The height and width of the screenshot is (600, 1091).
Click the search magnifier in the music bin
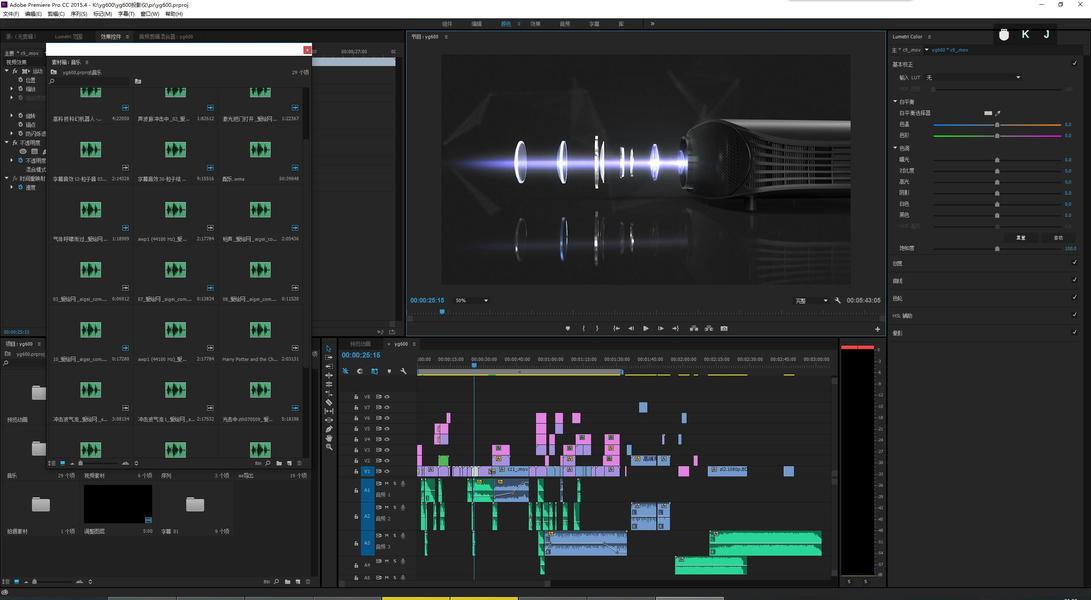(x=52, y=81)
